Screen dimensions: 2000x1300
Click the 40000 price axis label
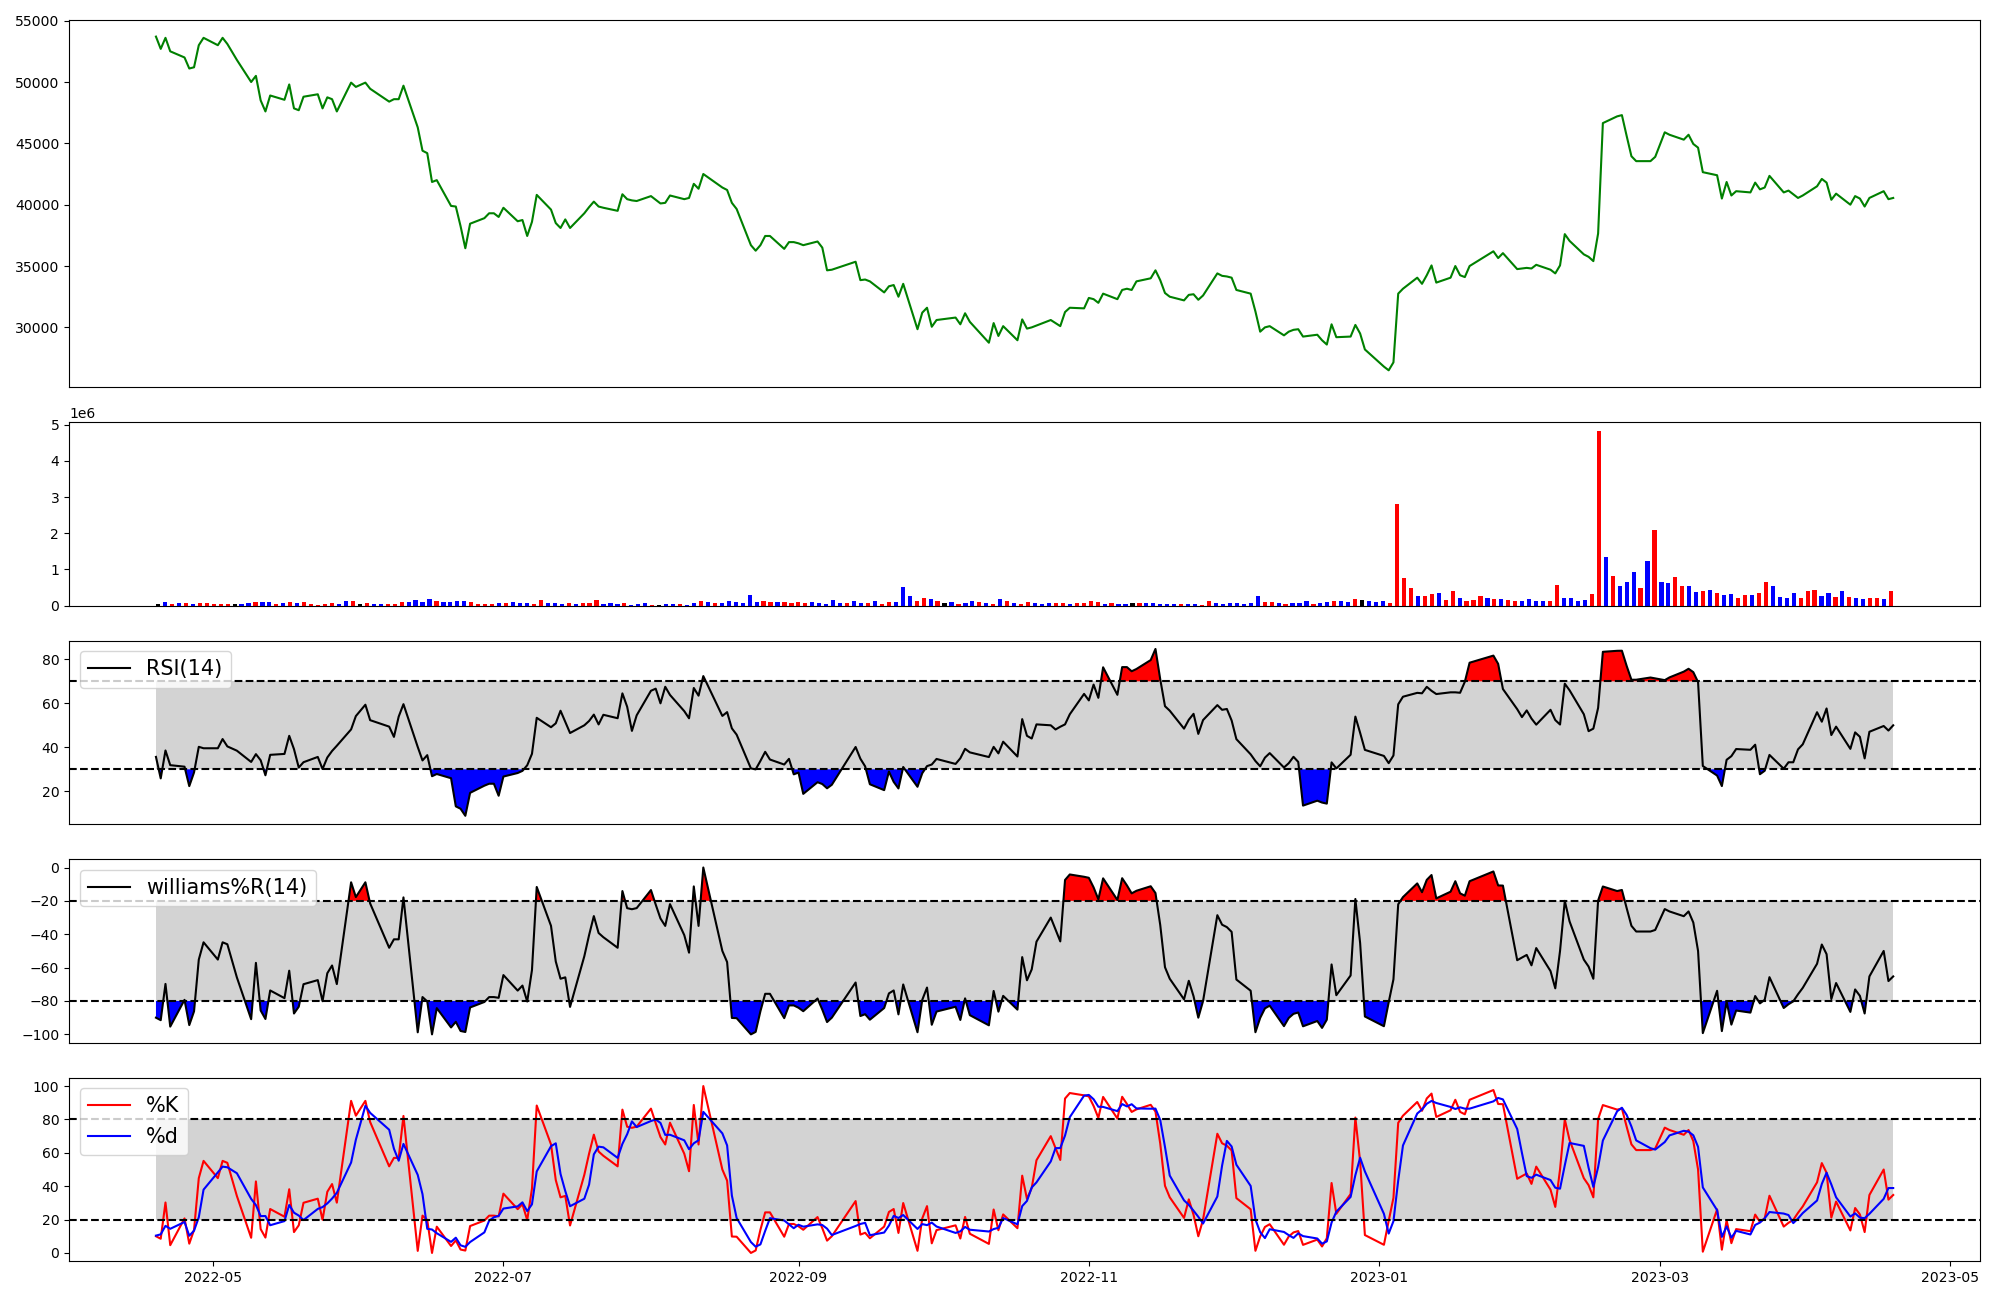pyautogui.click(x=36, y=205)
